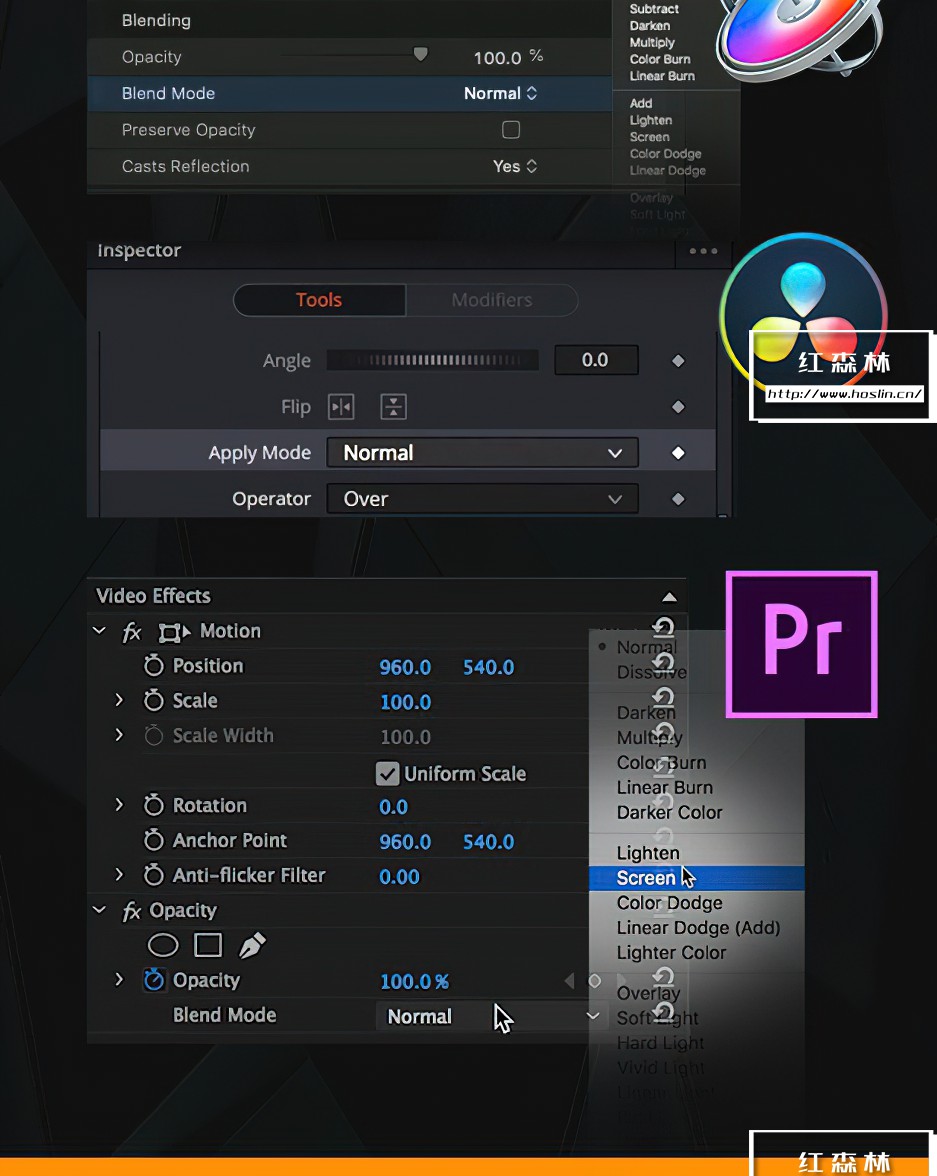The image size is (937, 1176).
Task: Go to previous Opacity keyframe
Action: coord(569,980)
